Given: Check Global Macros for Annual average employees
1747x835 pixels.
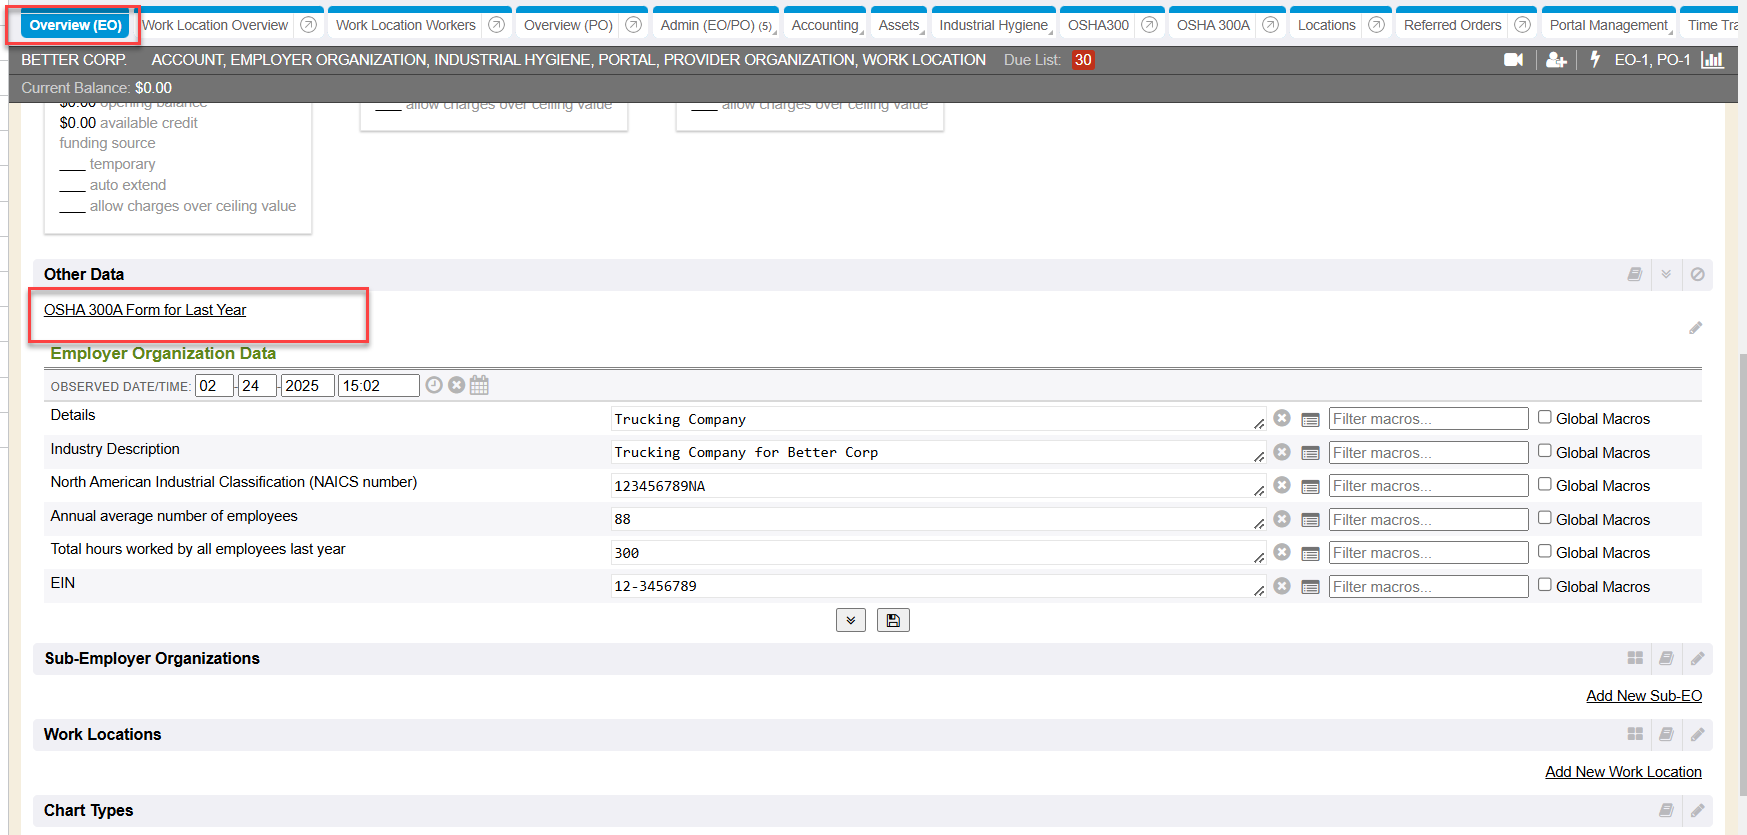Looking at the screenshot, I should point(1545,518).
